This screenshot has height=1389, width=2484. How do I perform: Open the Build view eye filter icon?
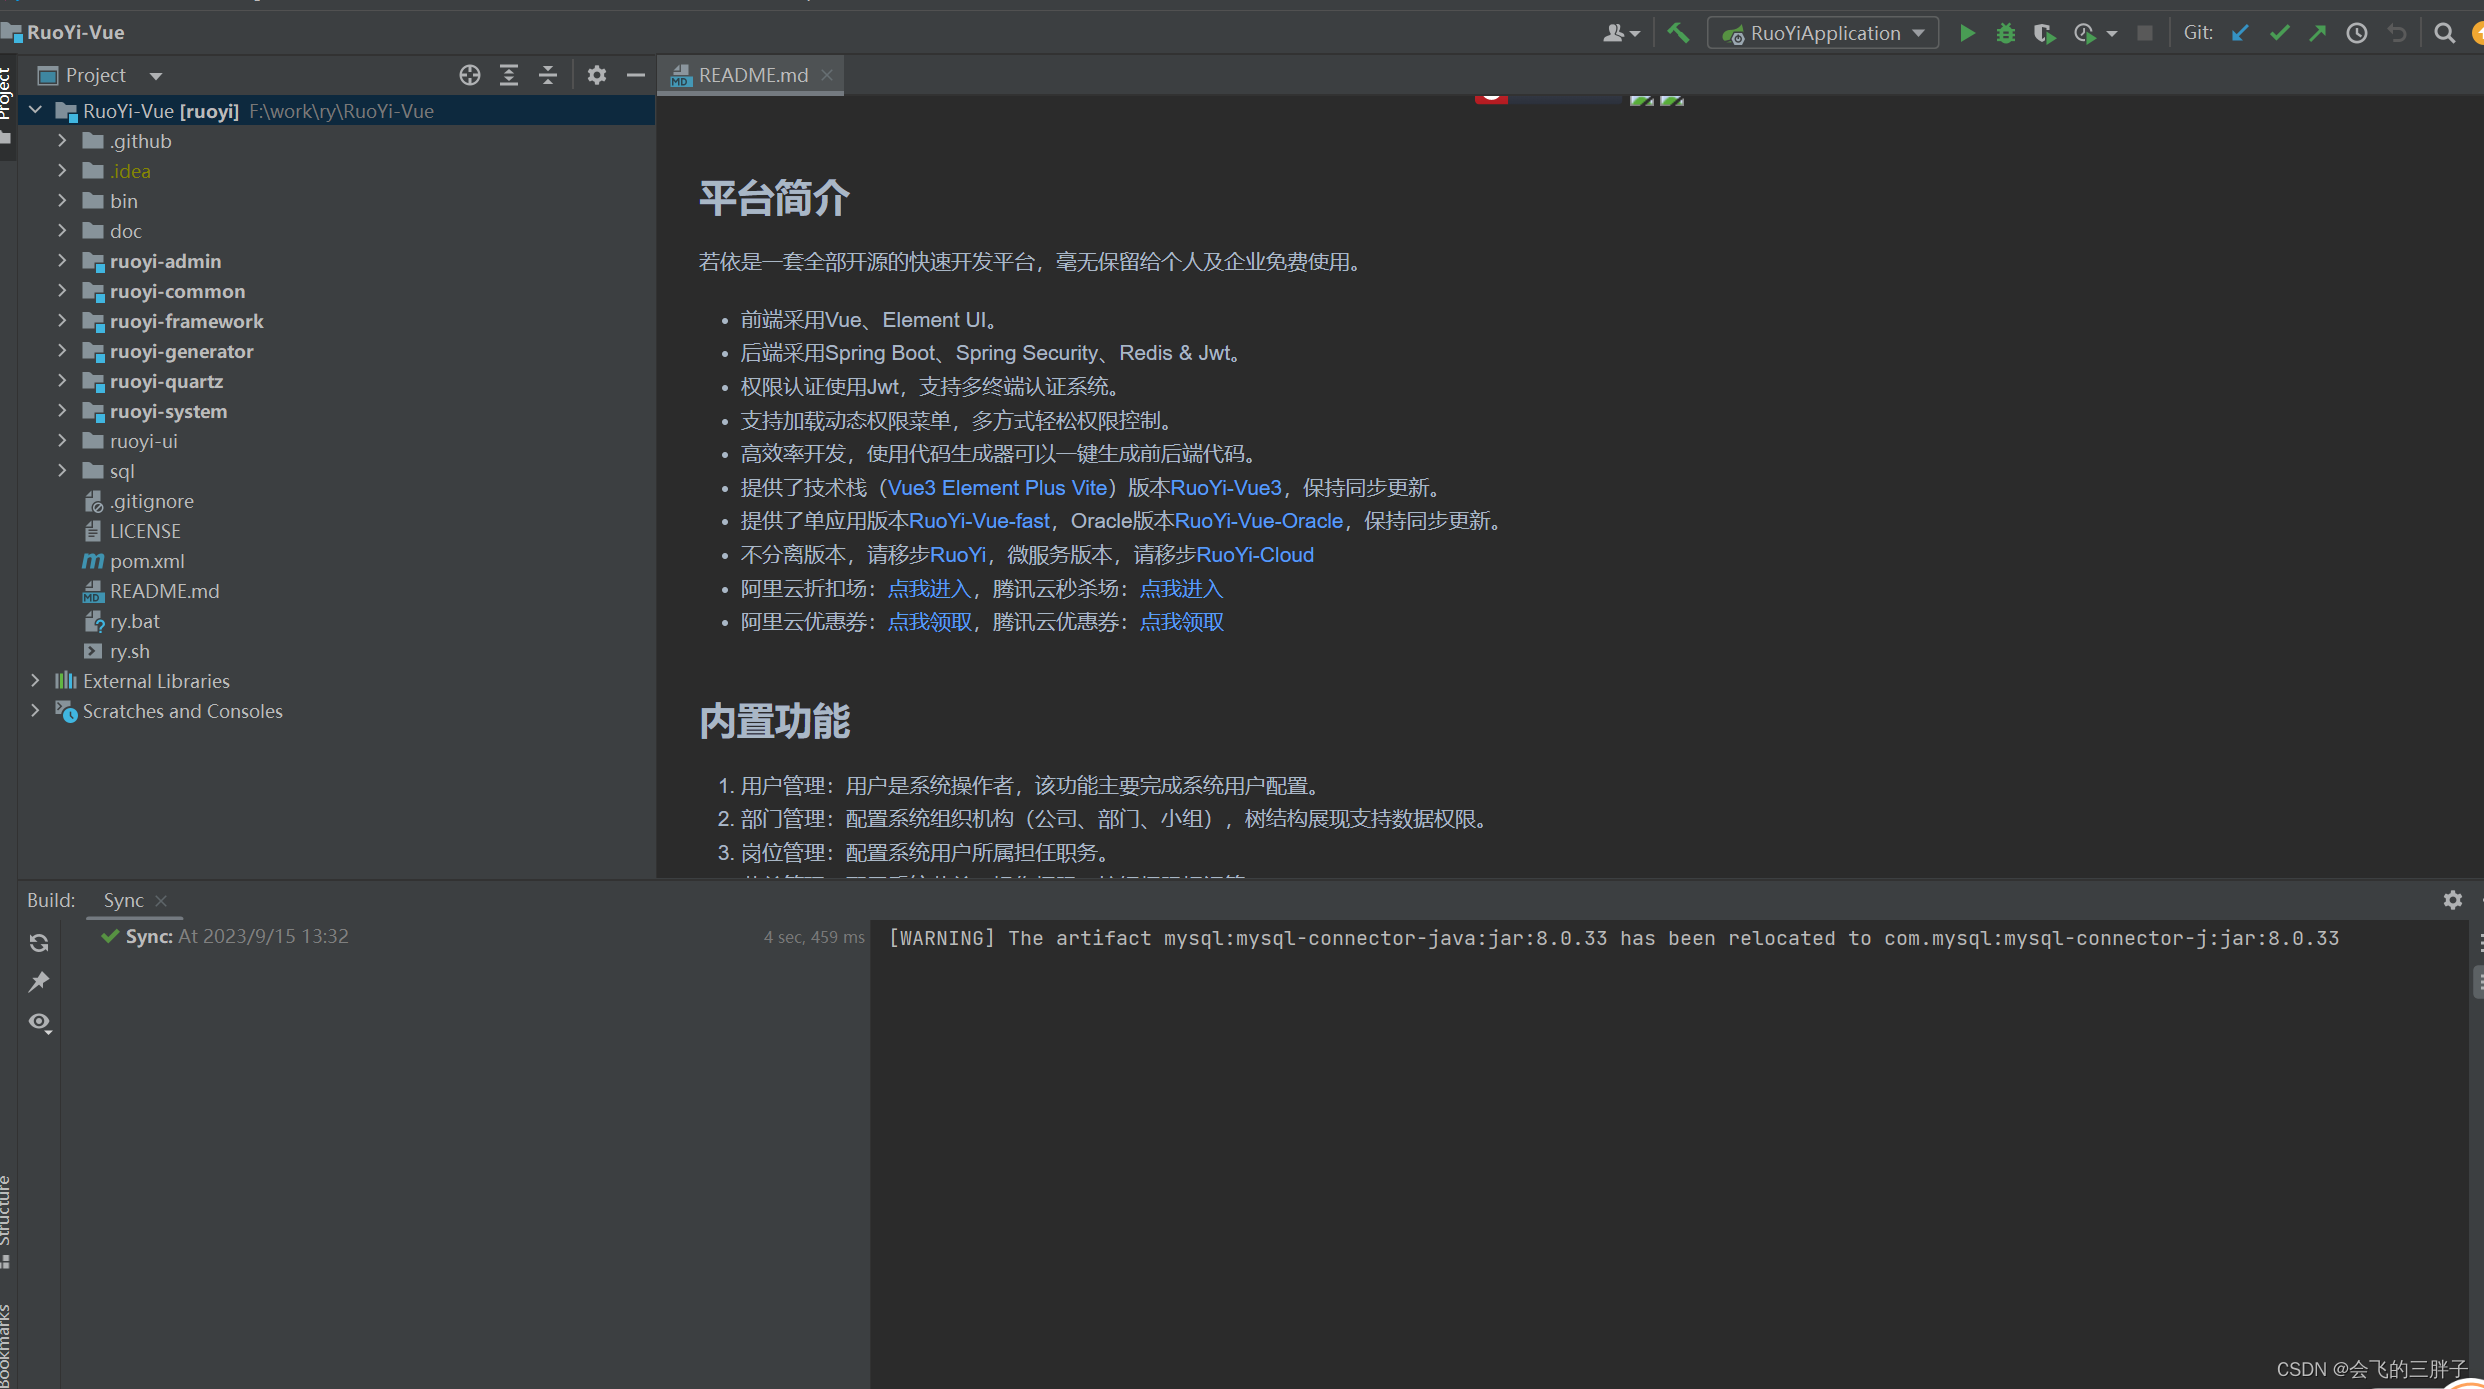(40, 1022)
